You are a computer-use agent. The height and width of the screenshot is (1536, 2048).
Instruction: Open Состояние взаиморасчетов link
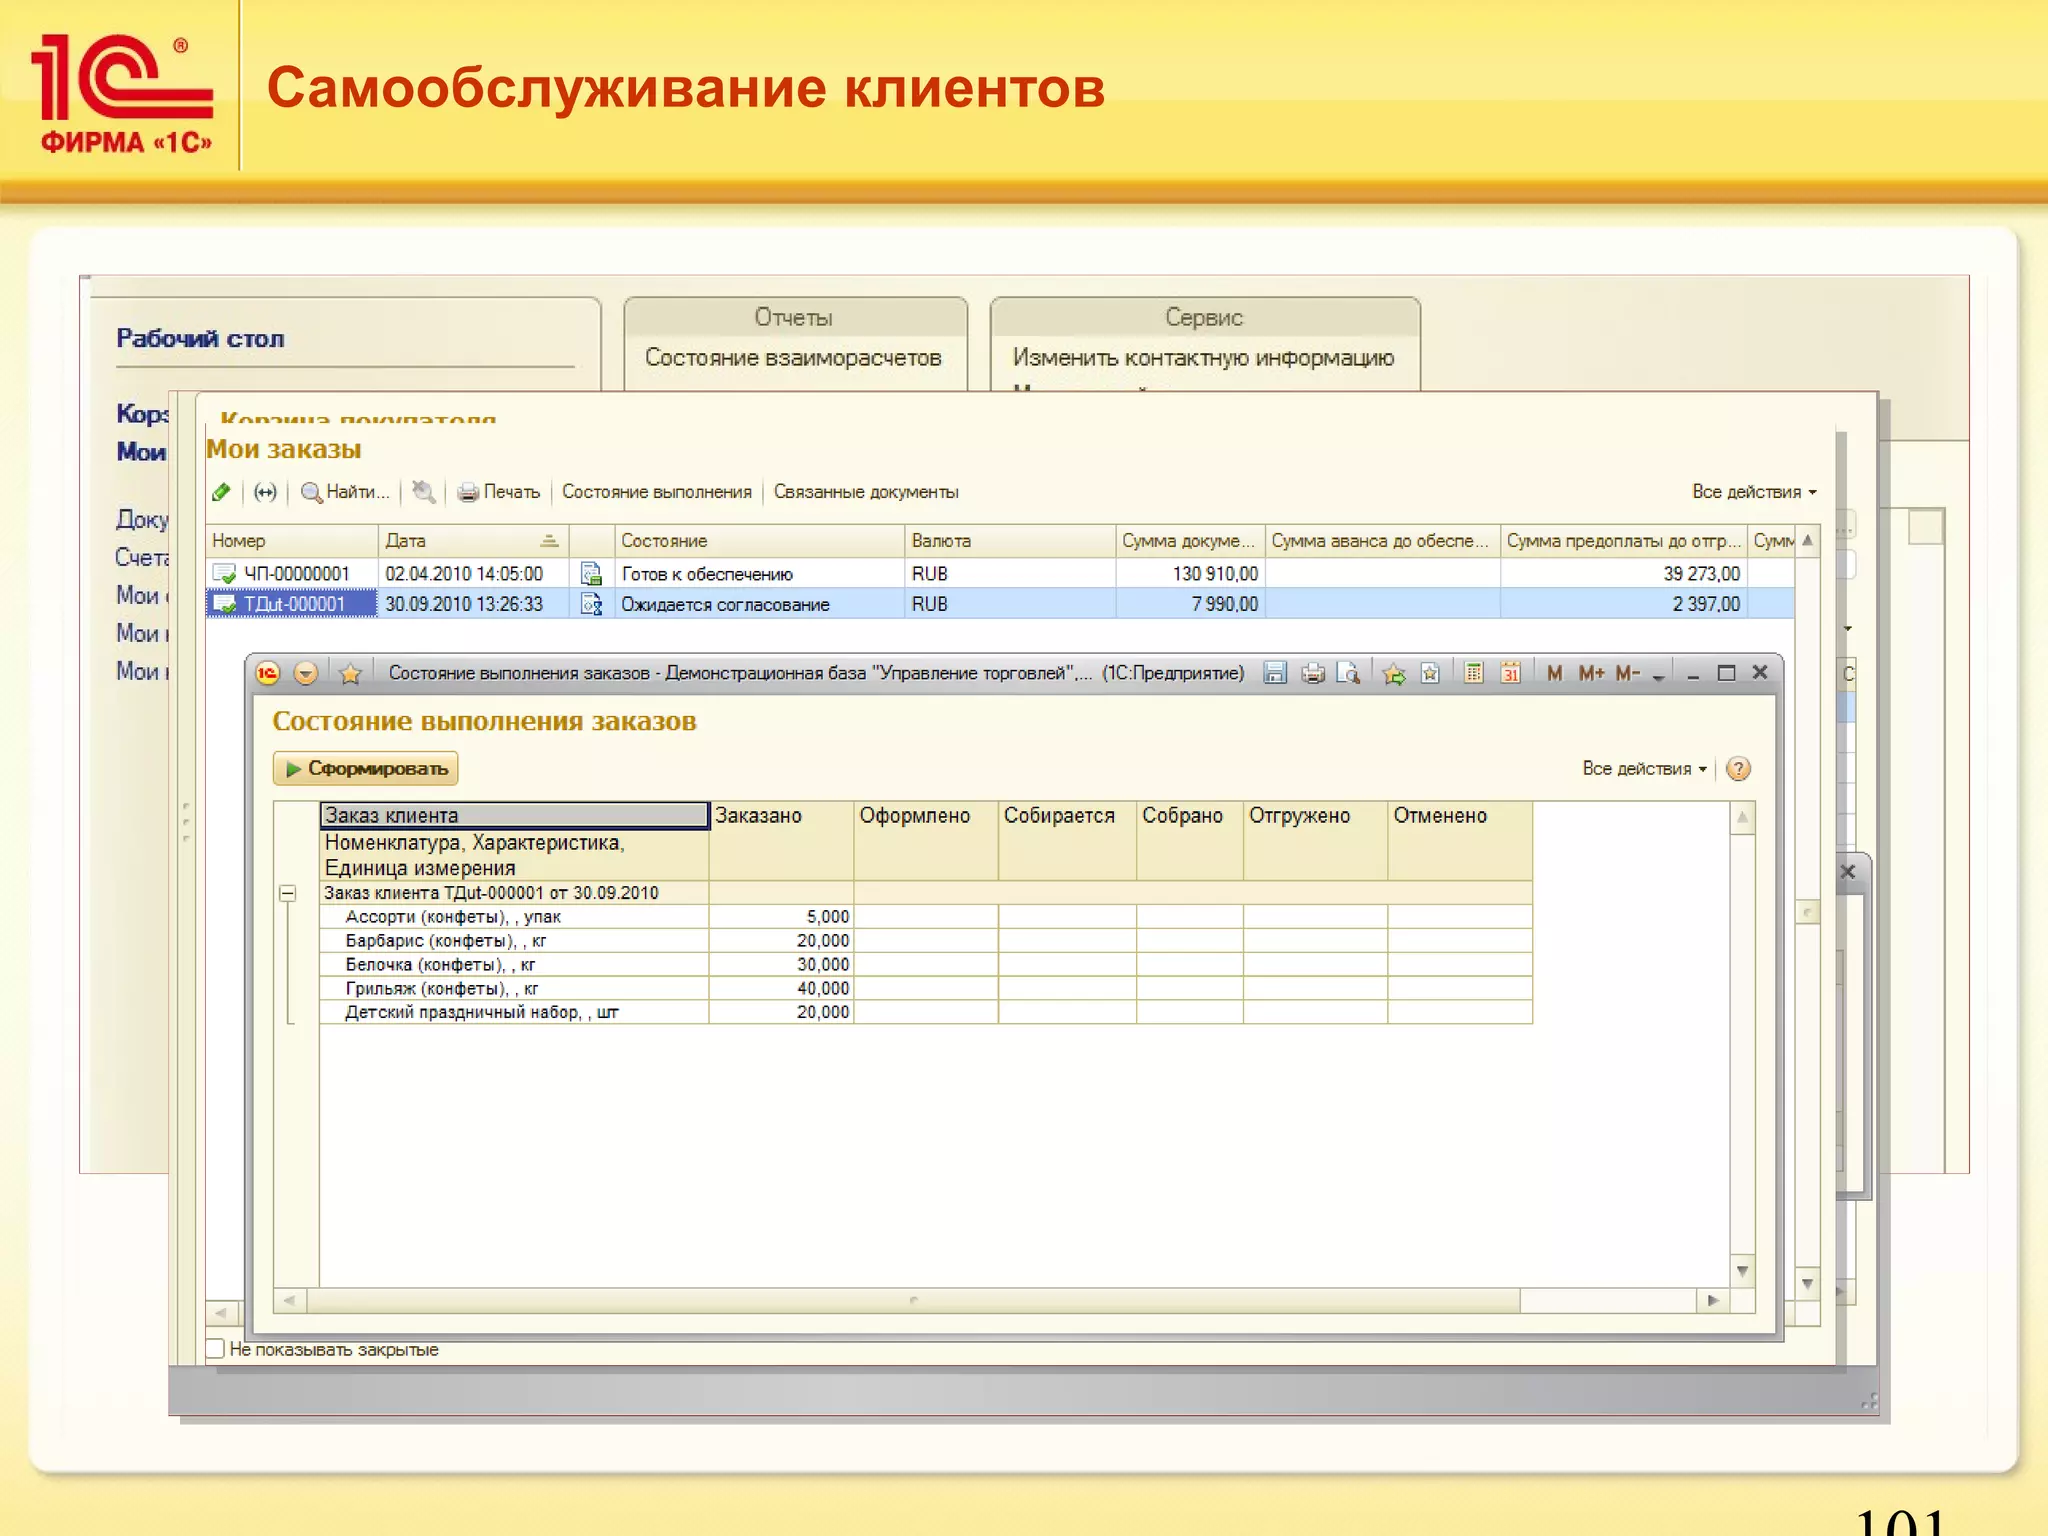793,357
